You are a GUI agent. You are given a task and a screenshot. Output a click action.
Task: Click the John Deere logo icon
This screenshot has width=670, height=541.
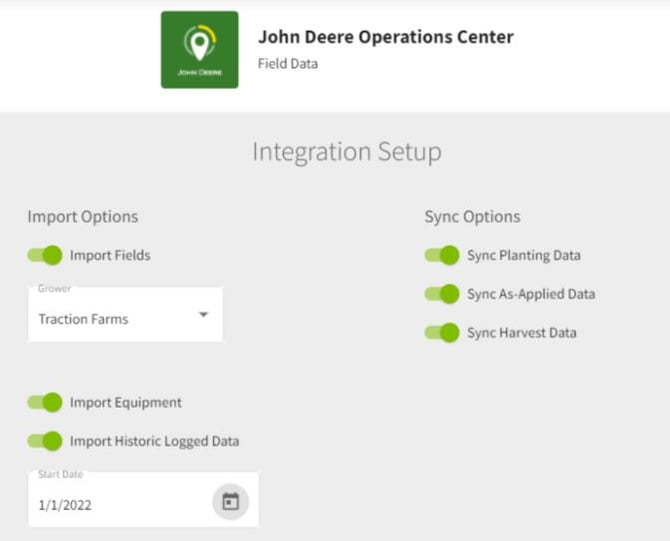click(199, 50)
